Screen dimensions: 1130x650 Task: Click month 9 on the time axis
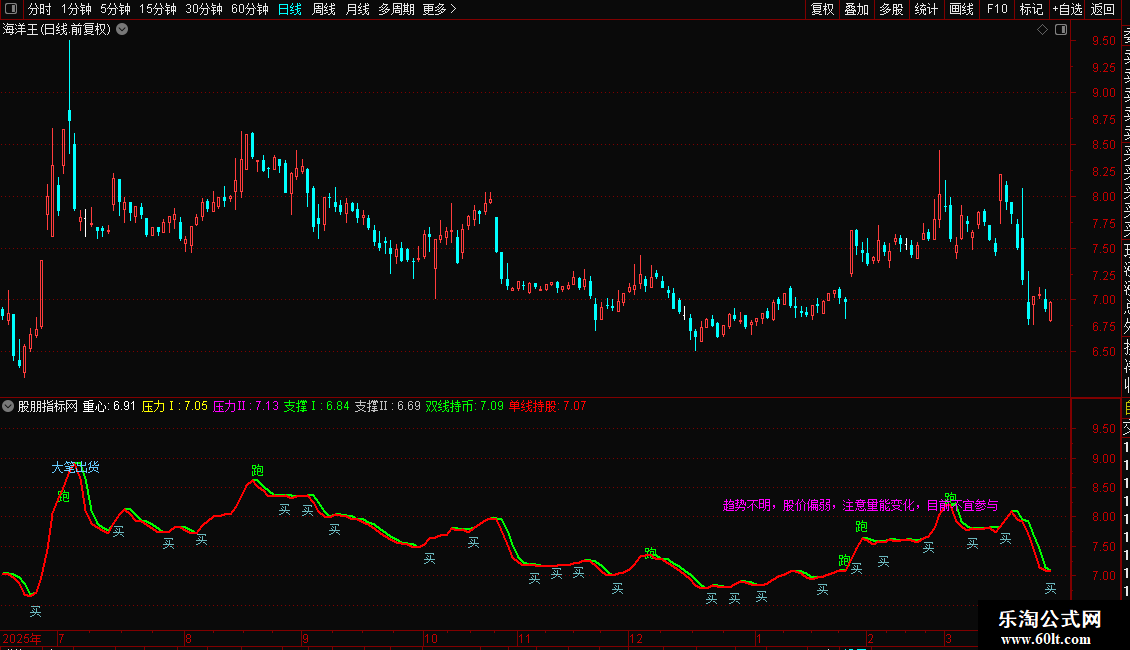(x=305, y=638)
